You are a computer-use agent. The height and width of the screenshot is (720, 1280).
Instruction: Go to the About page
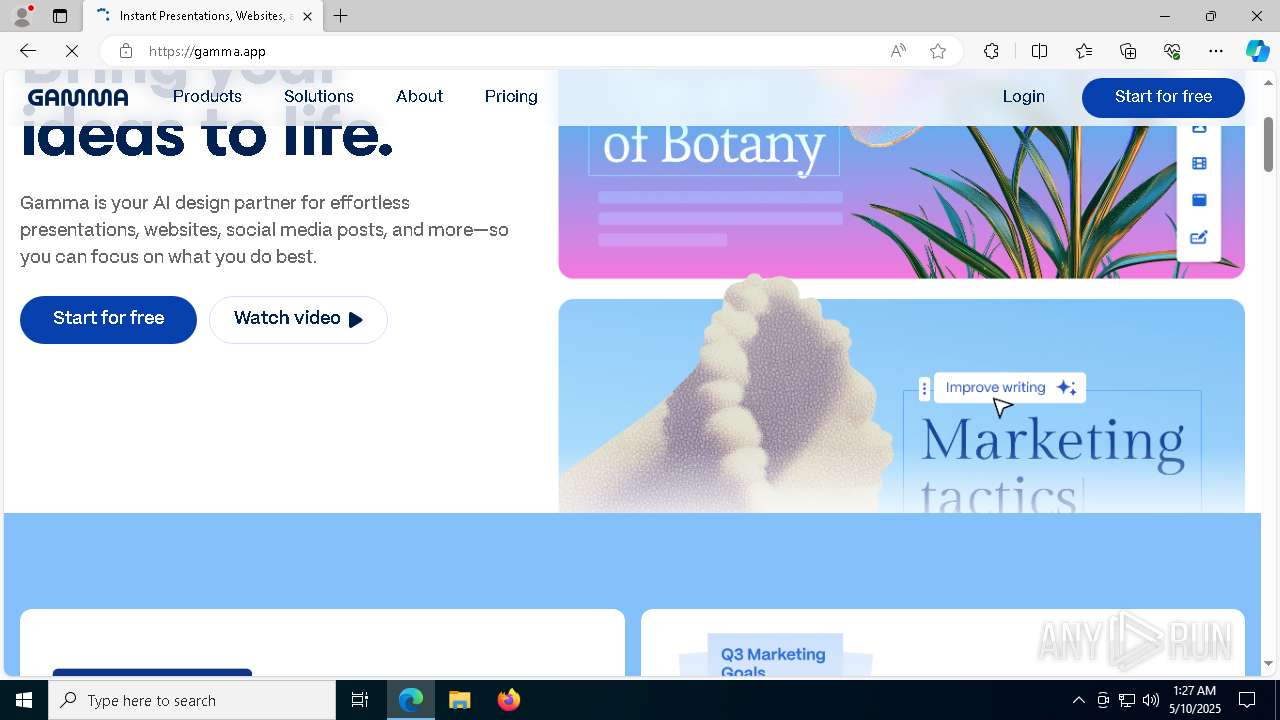[x=419, y=96]
